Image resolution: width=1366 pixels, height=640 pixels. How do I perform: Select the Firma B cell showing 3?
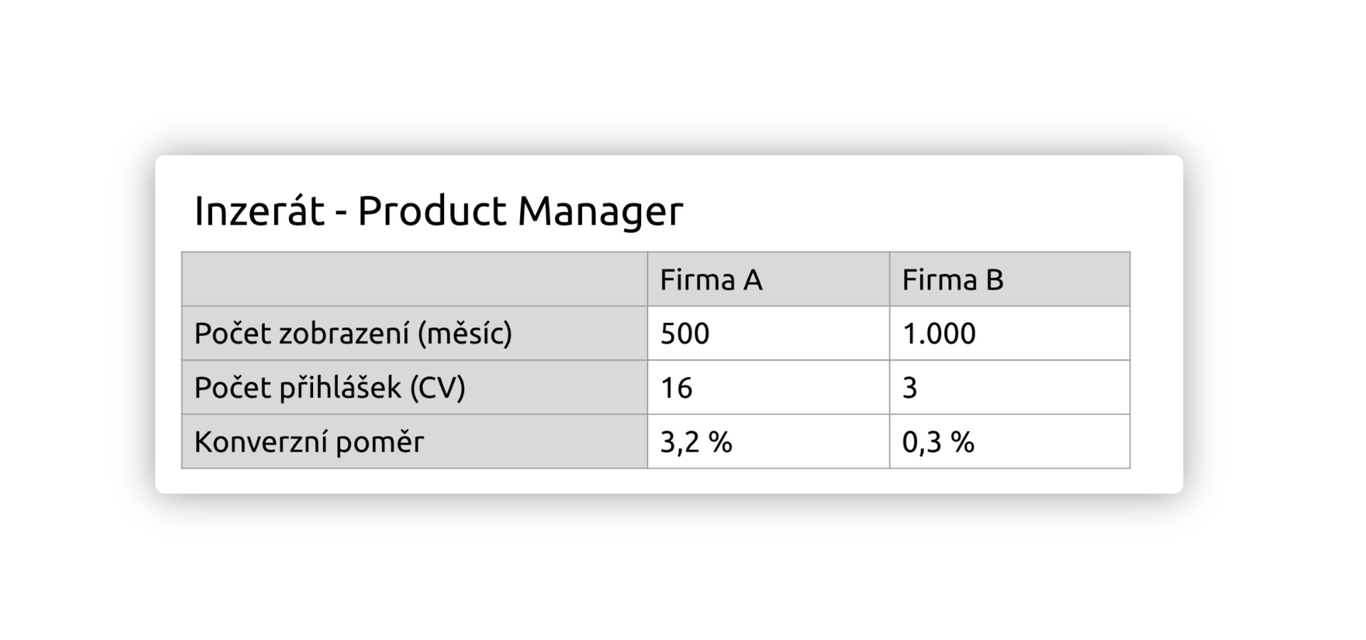pyautogui.click(x=1010, y=387)
